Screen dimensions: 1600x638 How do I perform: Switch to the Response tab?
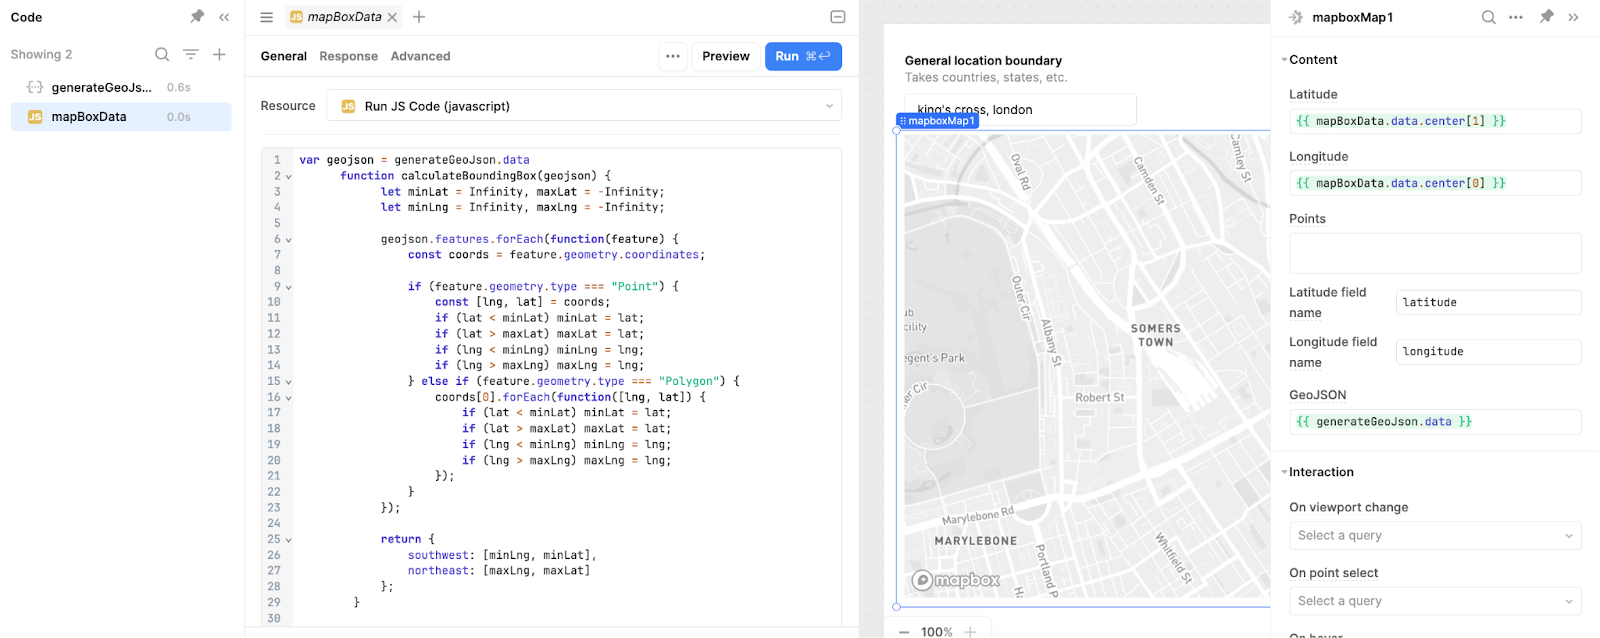pos(348,56)
